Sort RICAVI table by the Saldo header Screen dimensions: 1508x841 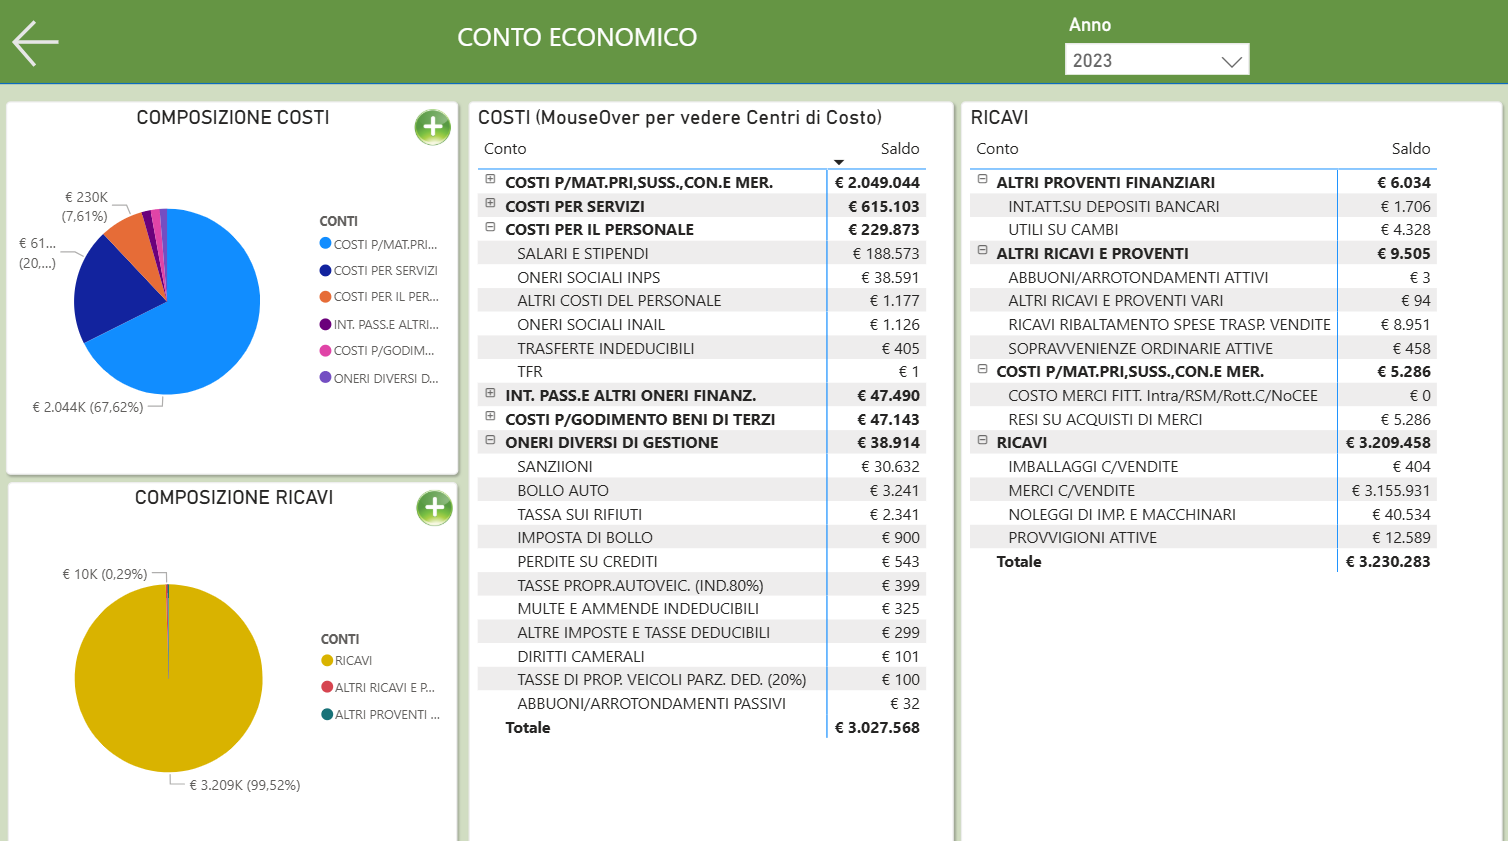click(1411, 149)
